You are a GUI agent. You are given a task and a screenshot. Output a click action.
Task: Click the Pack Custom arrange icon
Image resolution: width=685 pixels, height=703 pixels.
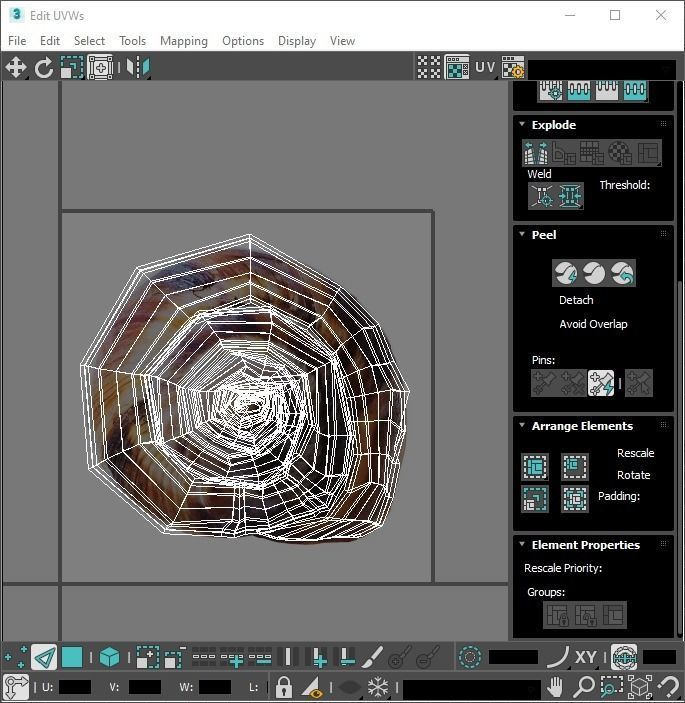(535, 467)
